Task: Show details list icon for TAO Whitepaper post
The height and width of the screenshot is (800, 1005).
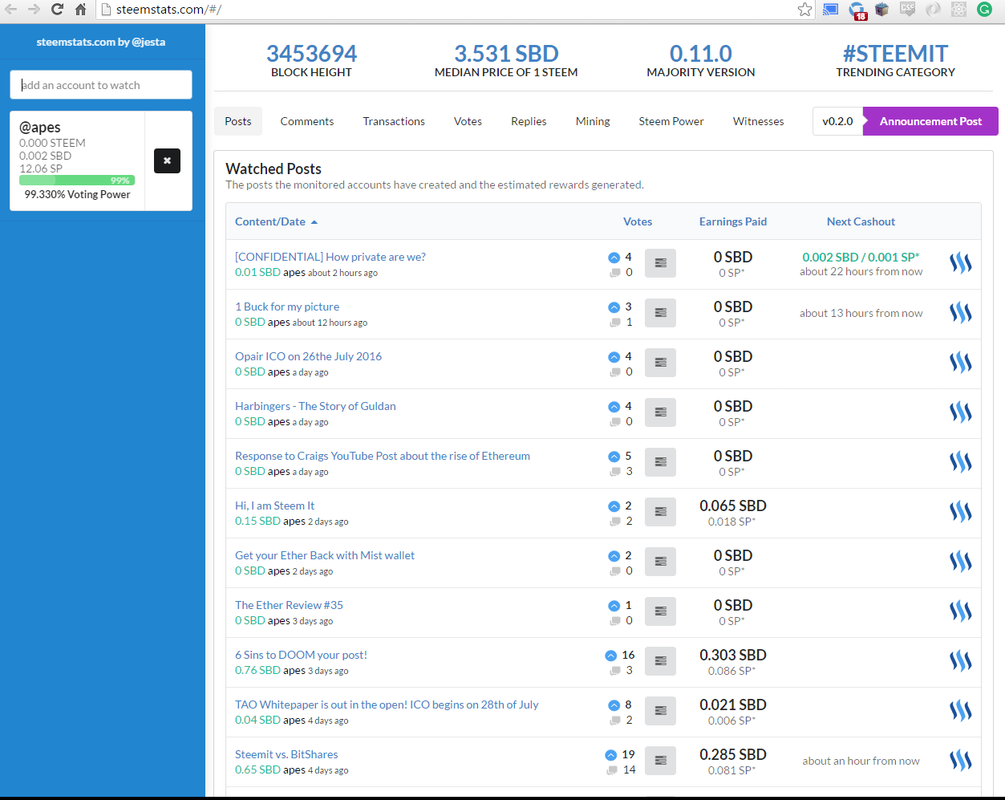Action: tap(660, 711)
